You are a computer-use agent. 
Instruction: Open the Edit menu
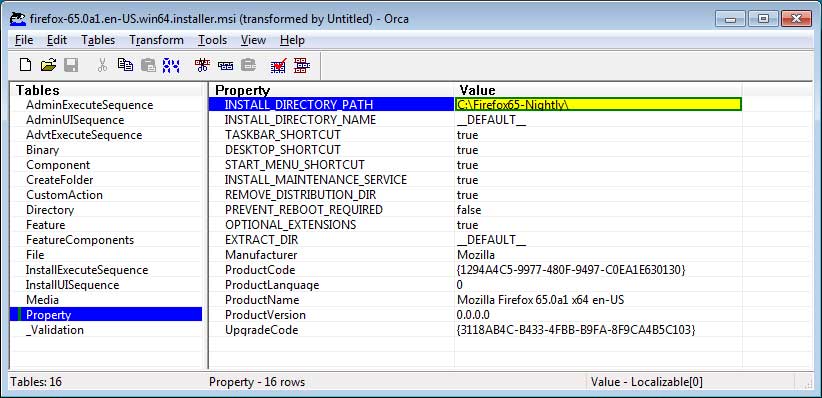(x=57, y=40)
